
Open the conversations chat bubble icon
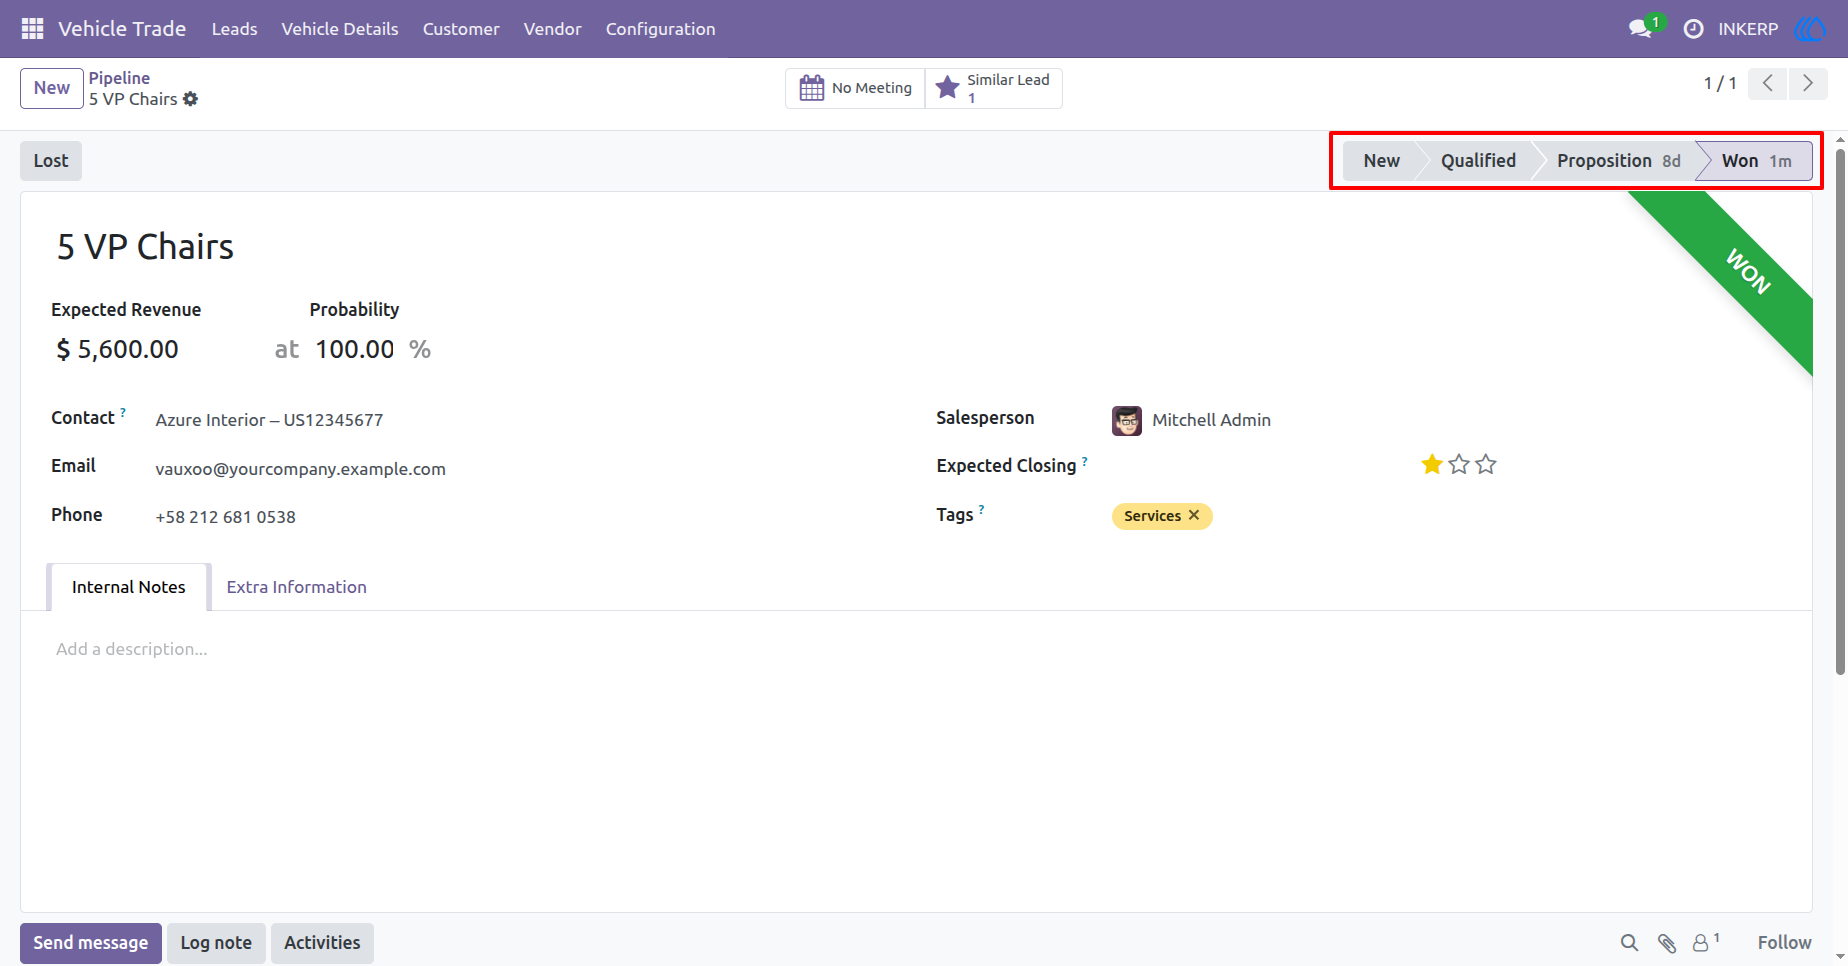tap(1640, 29)
